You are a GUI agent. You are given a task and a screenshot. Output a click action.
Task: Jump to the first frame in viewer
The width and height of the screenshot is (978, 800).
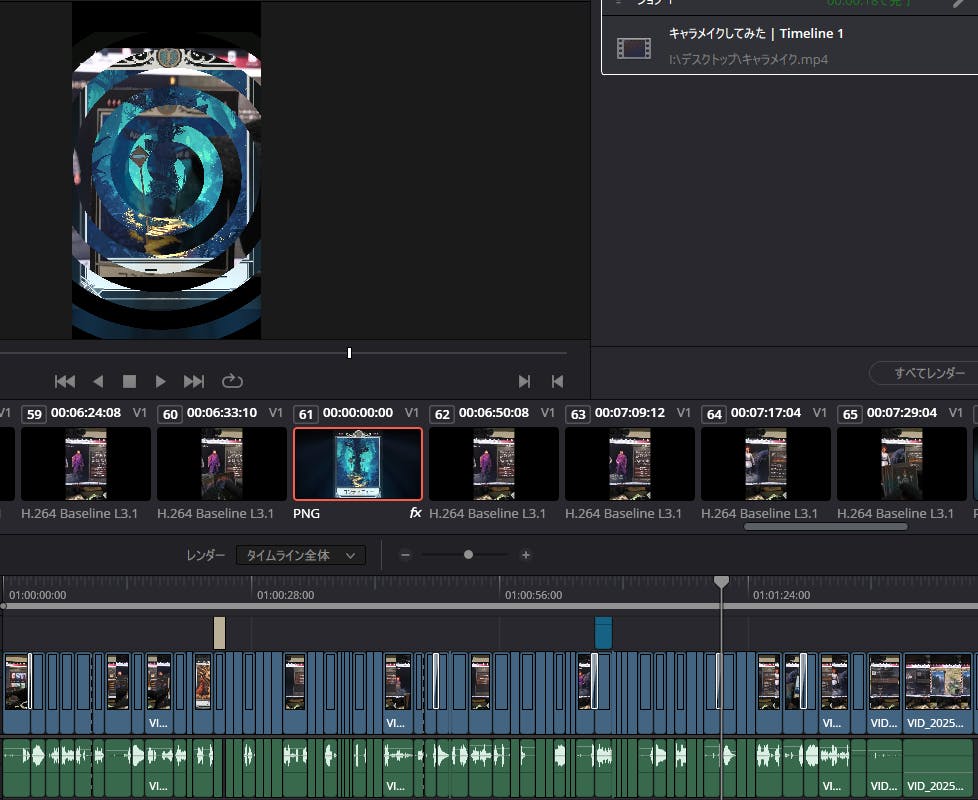coord(64,381)
